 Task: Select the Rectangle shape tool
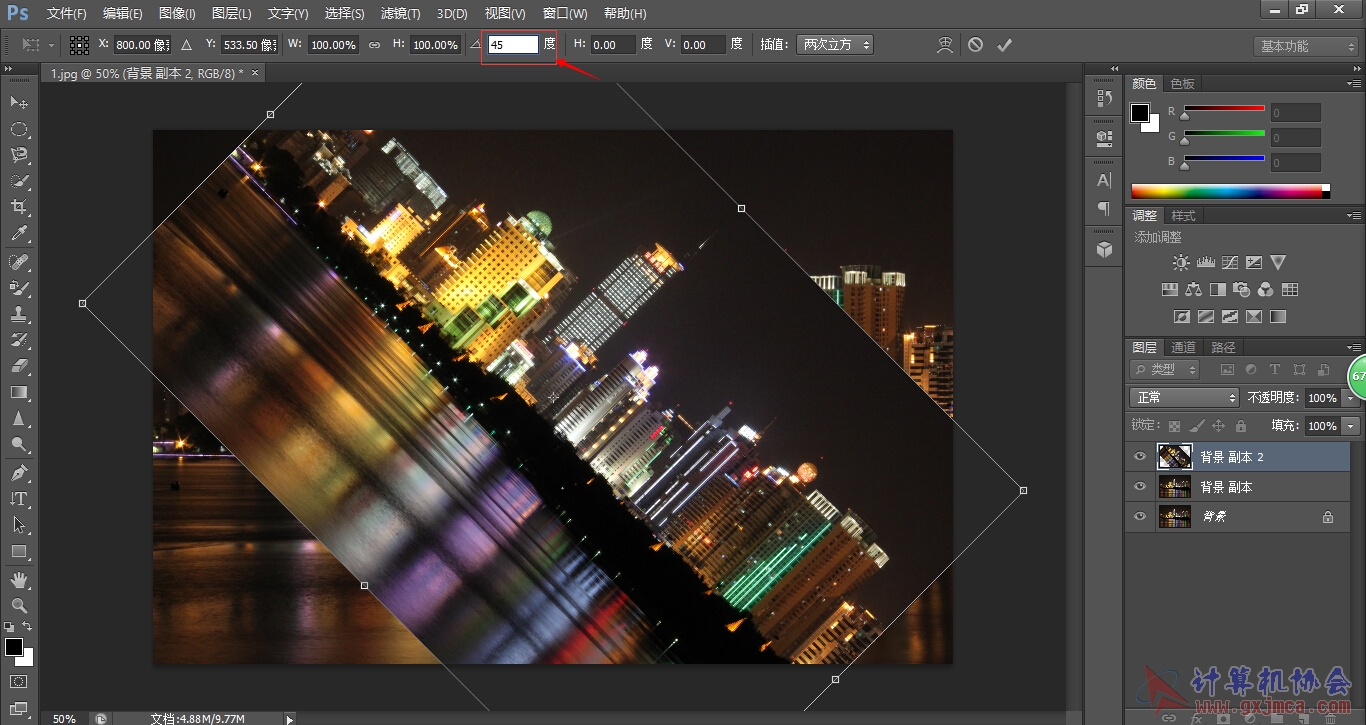(x=19, y=551)
